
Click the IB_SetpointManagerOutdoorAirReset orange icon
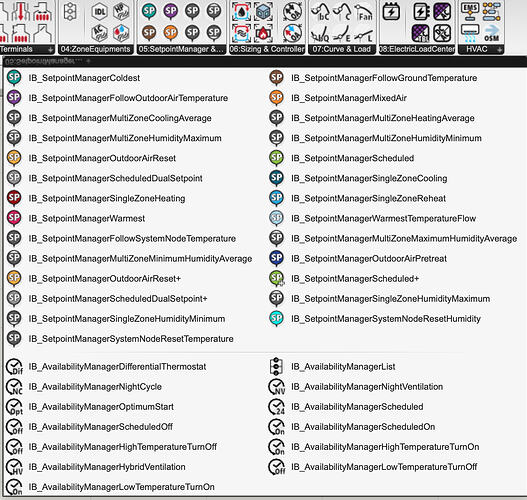point(14,158)
